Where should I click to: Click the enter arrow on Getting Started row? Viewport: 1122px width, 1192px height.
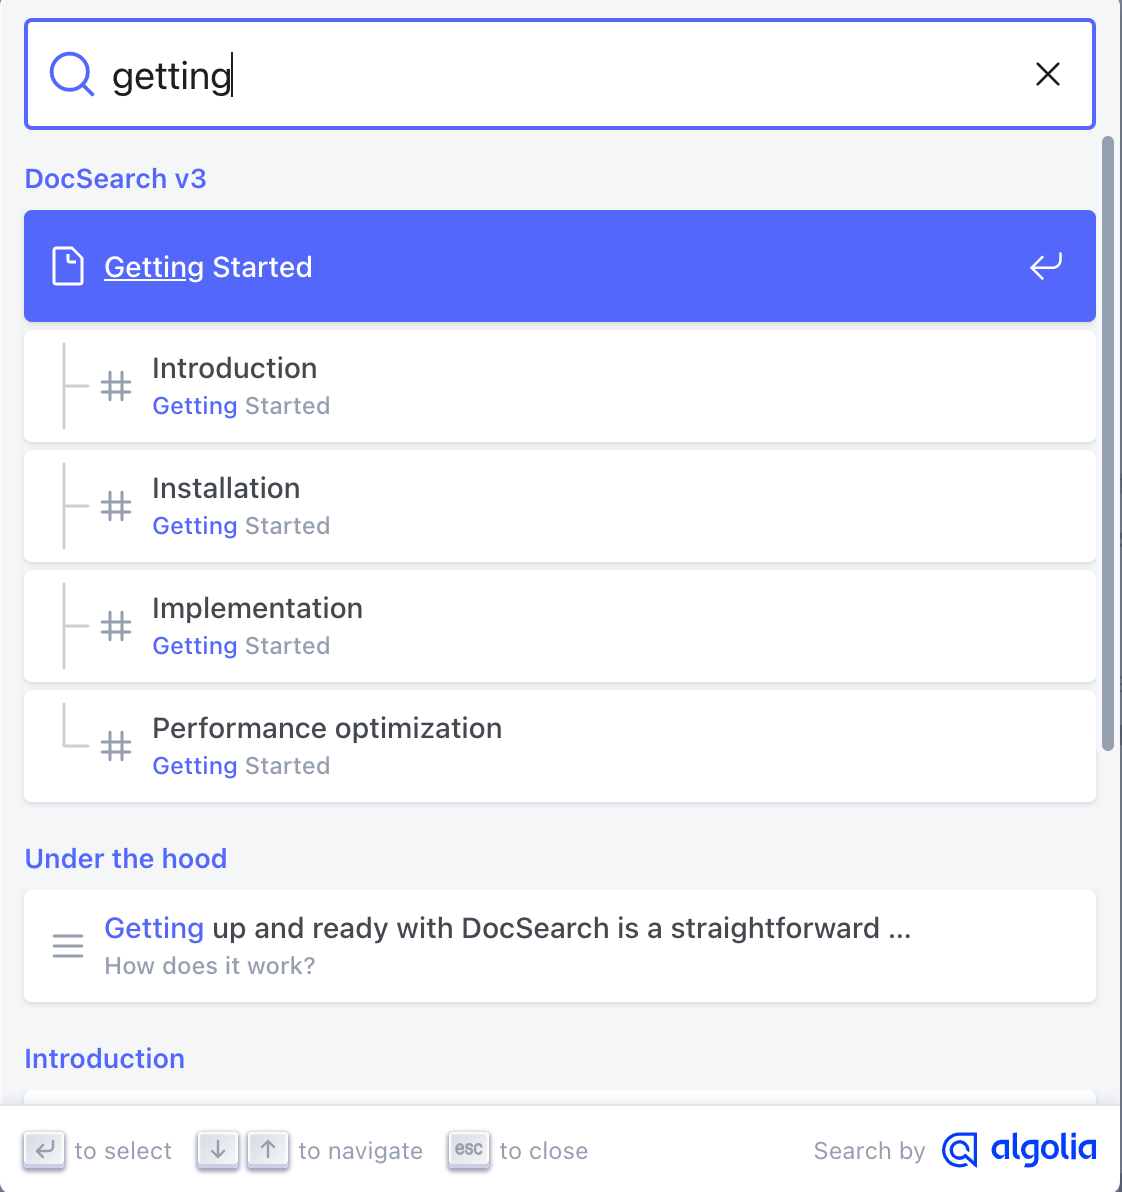coord(1045,266)
